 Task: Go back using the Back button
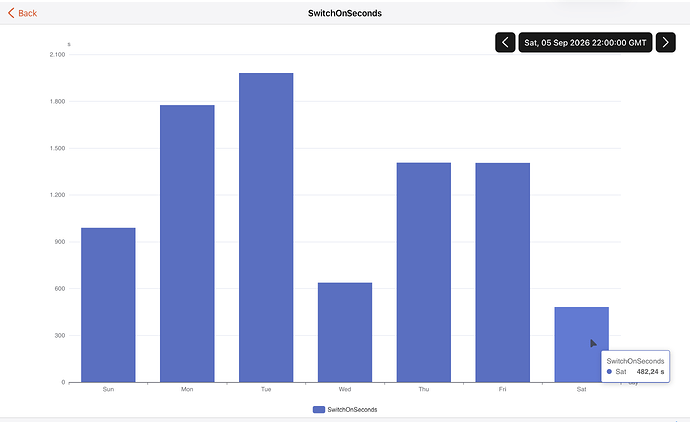pos(22,13)
